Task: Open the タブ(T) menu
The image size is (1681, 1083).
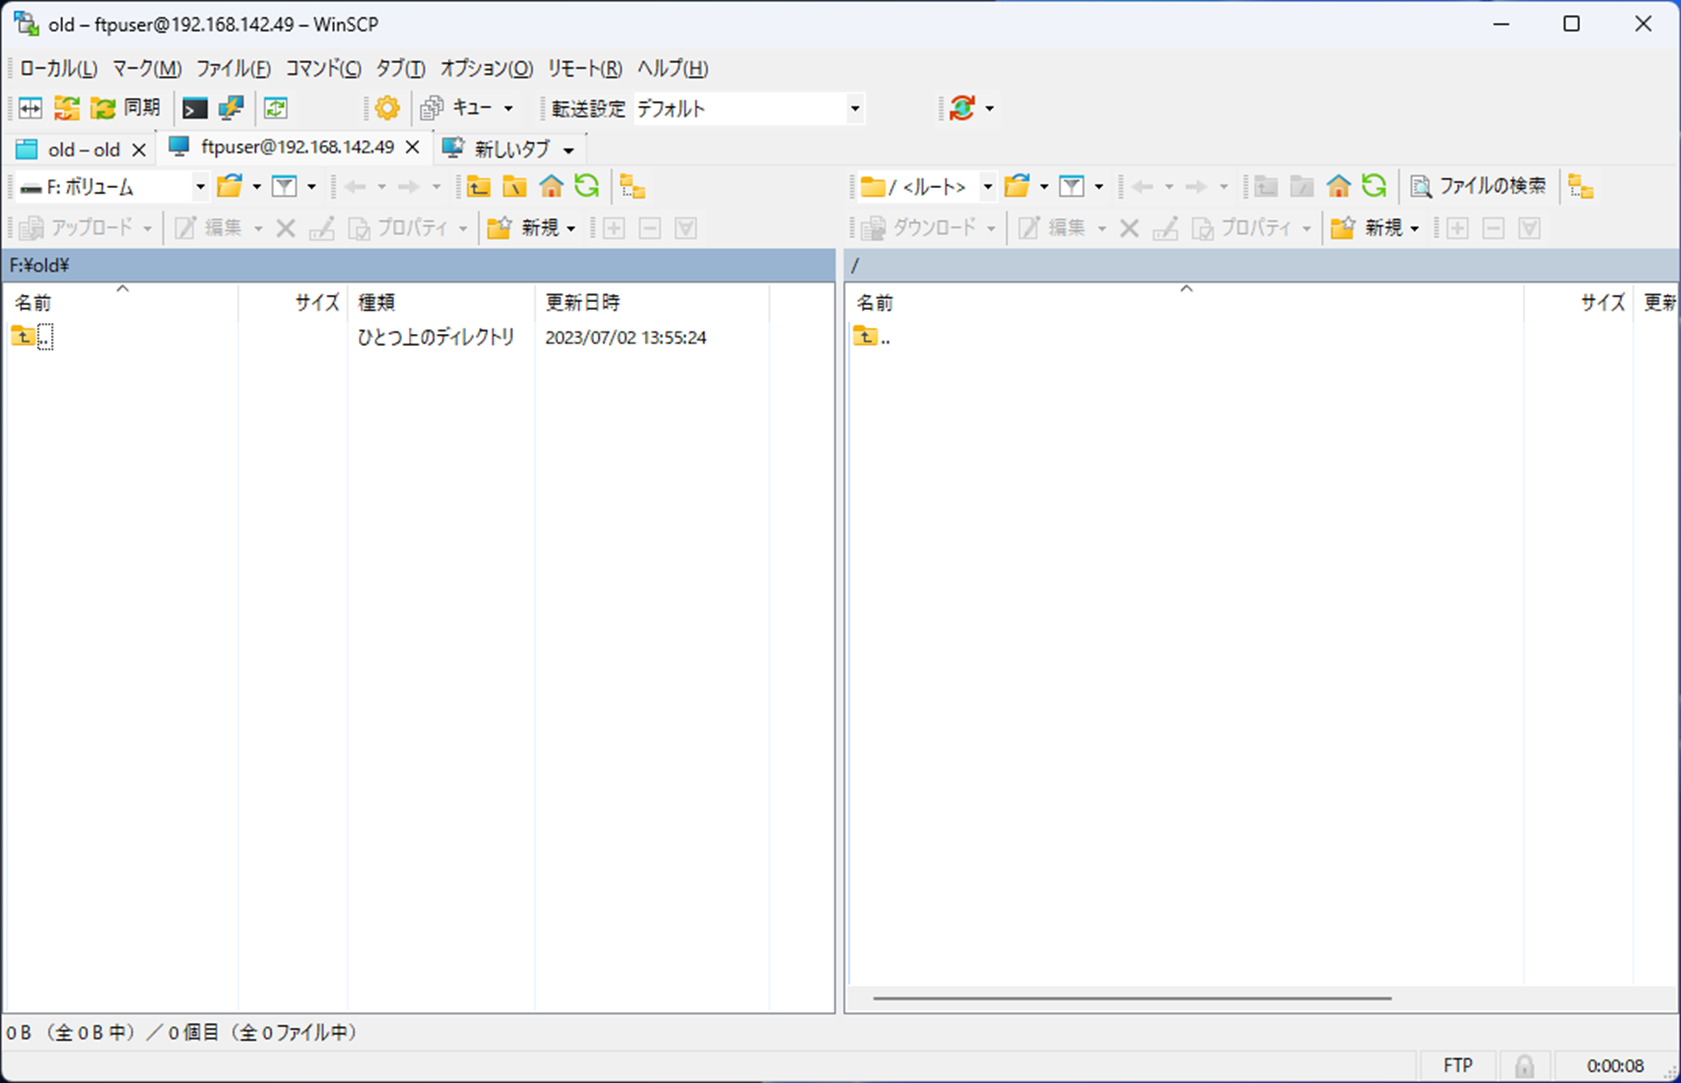Action: [401, 68]
